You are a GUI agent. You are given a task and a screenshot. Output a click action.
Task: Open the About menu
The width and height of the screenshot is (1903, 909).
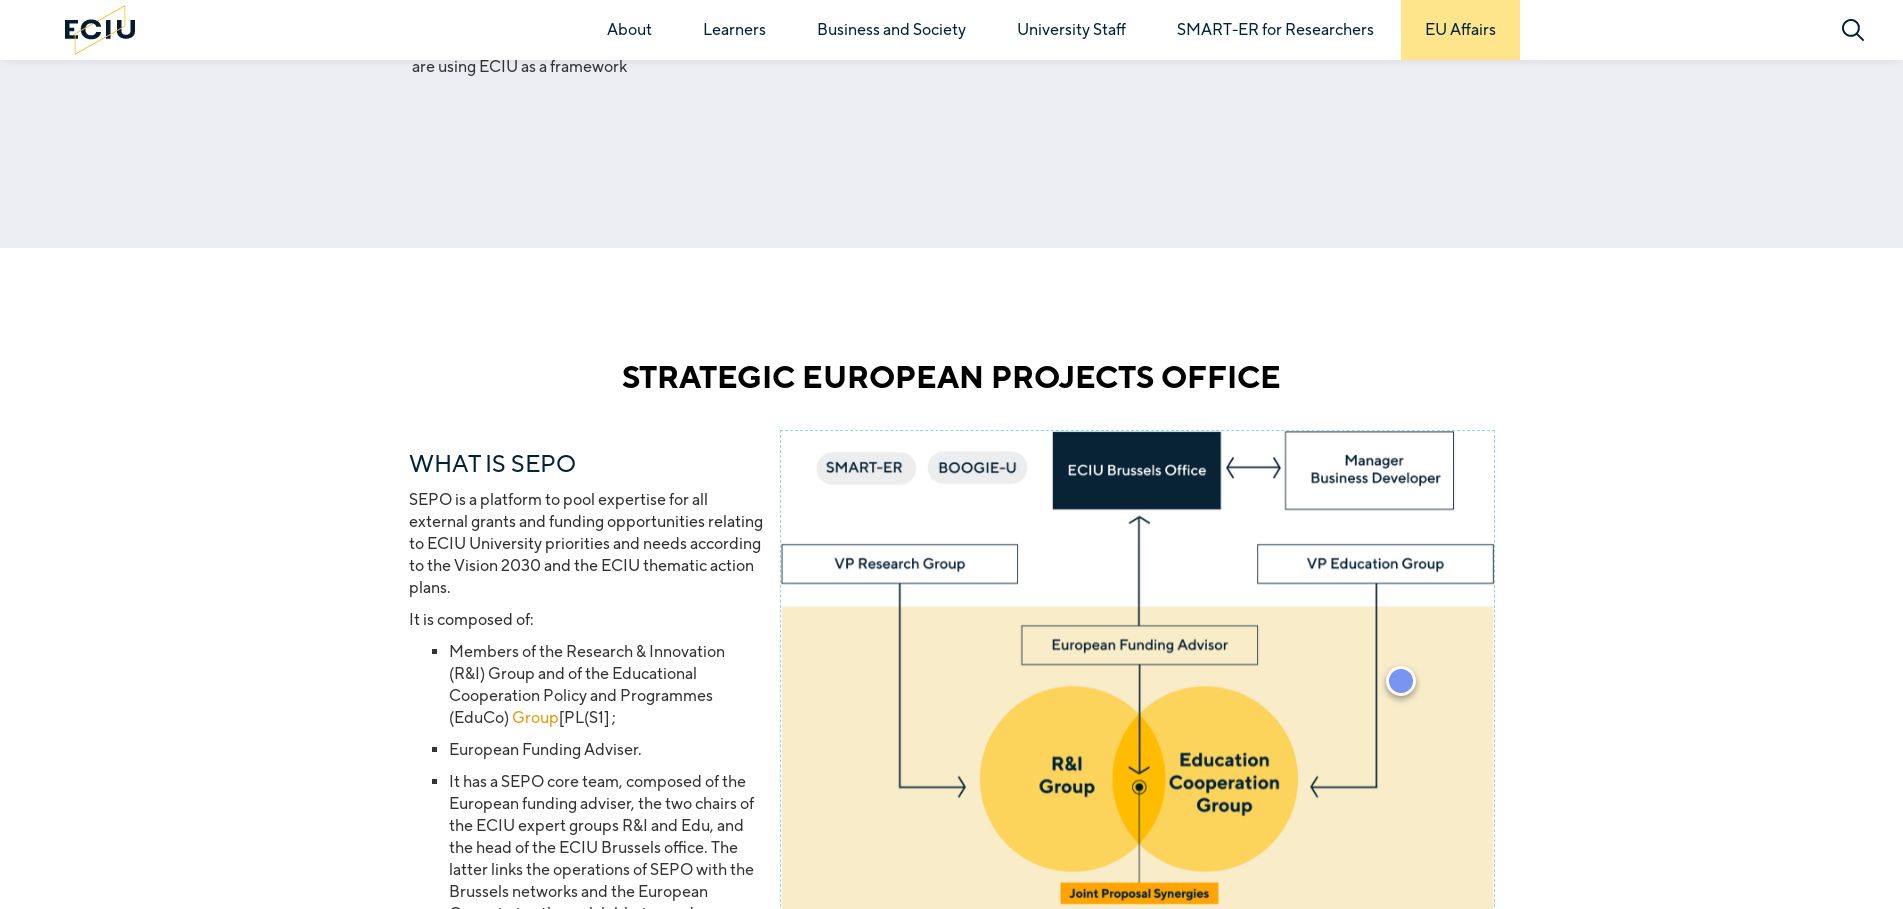click(629, 30)
